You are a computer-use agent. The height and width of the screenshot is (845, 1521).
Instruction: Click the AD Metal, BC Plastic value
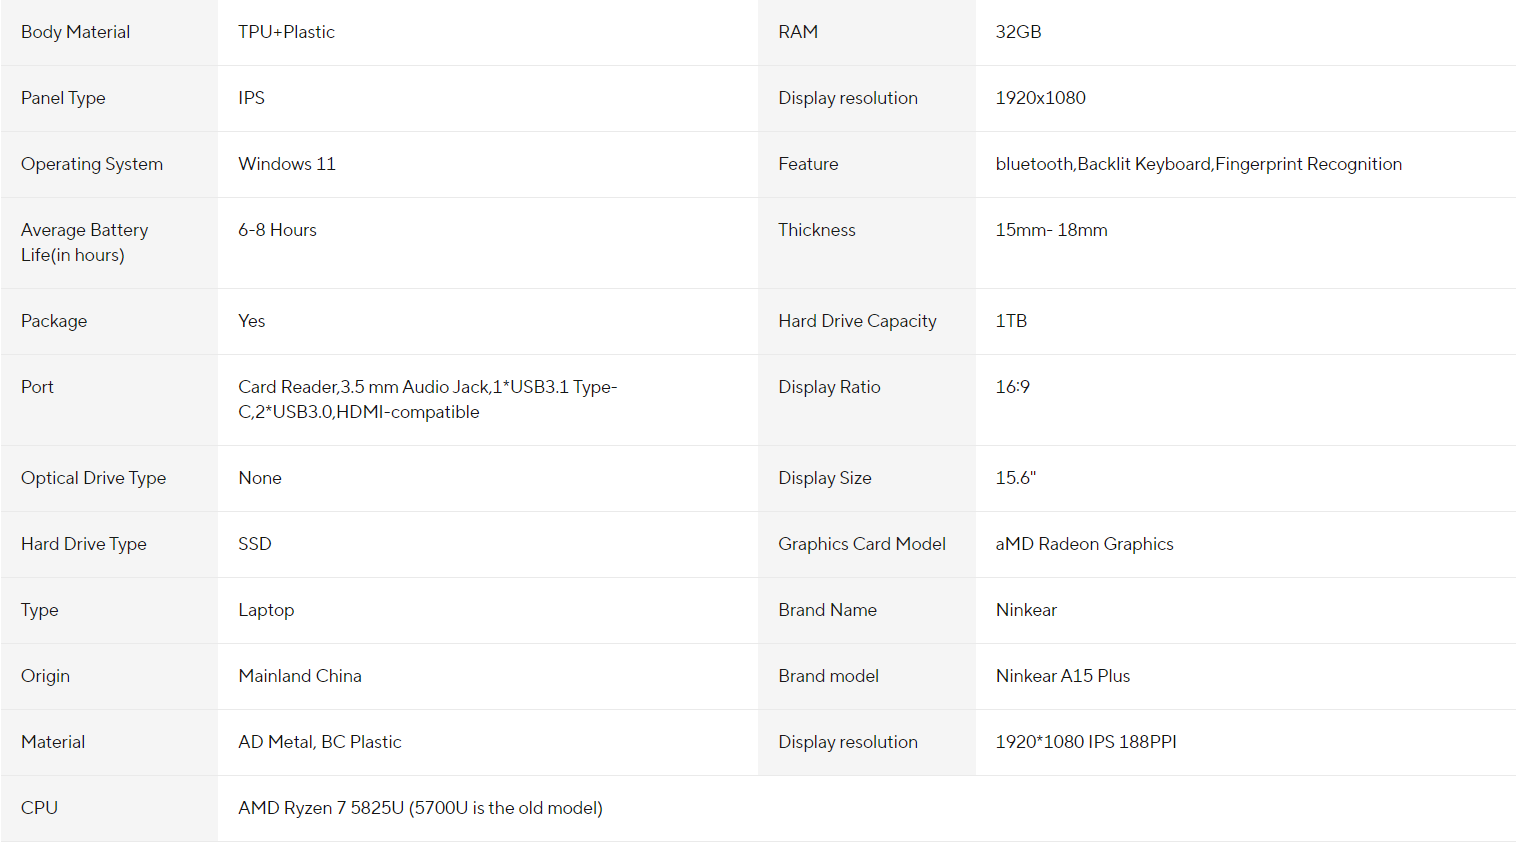click(x=320, y=742)
